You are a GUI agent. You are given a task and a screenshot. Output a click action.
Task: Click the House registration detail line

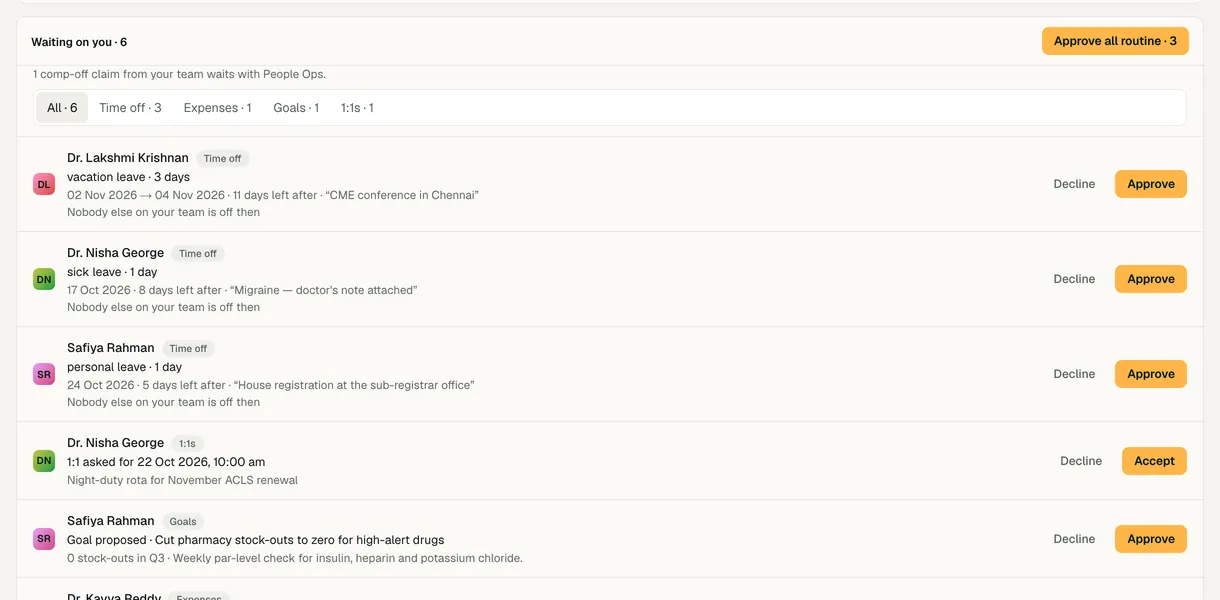click(271, 385)
